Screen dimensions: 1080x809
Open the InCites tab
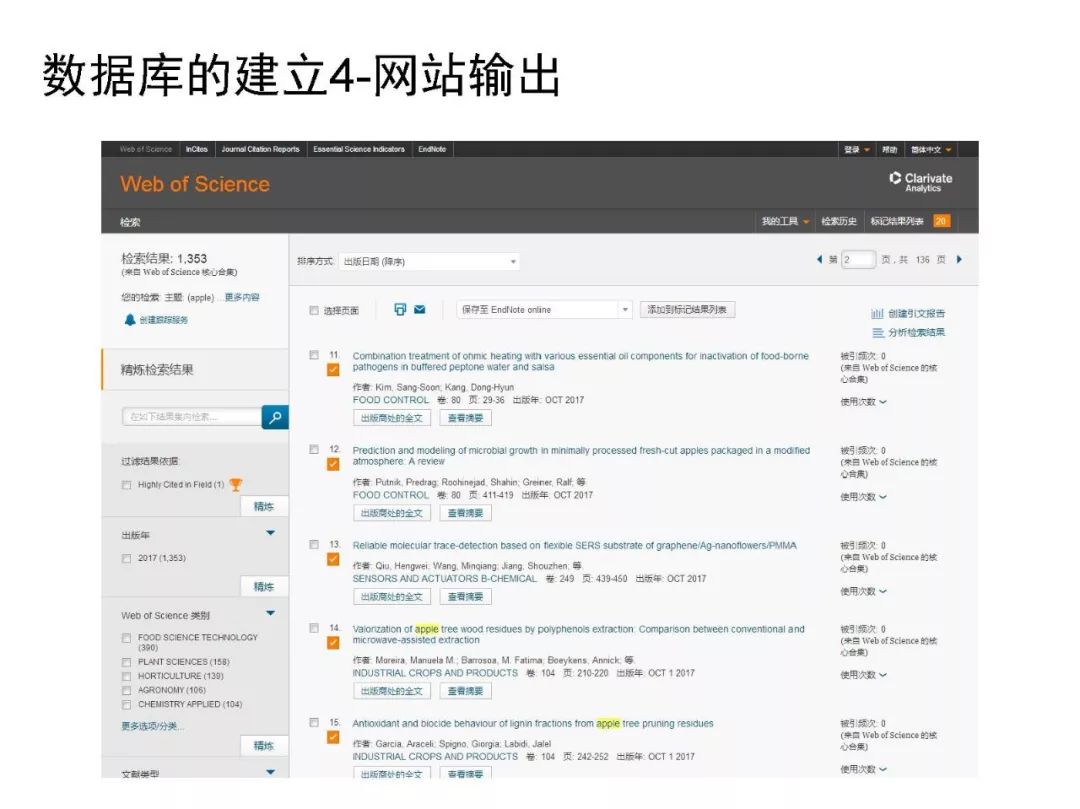point(196,149)
